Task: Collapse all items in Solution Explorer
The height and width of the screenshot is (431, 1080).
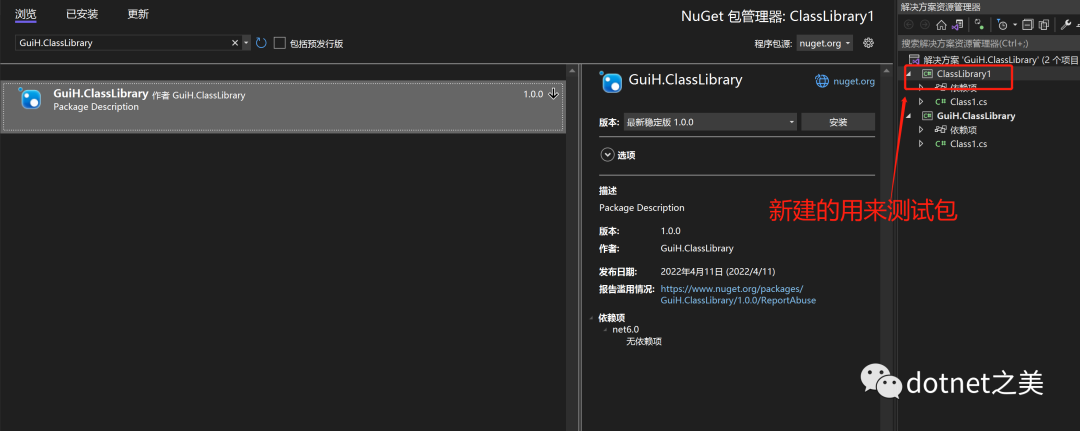Action: (x=1027, y=25)
